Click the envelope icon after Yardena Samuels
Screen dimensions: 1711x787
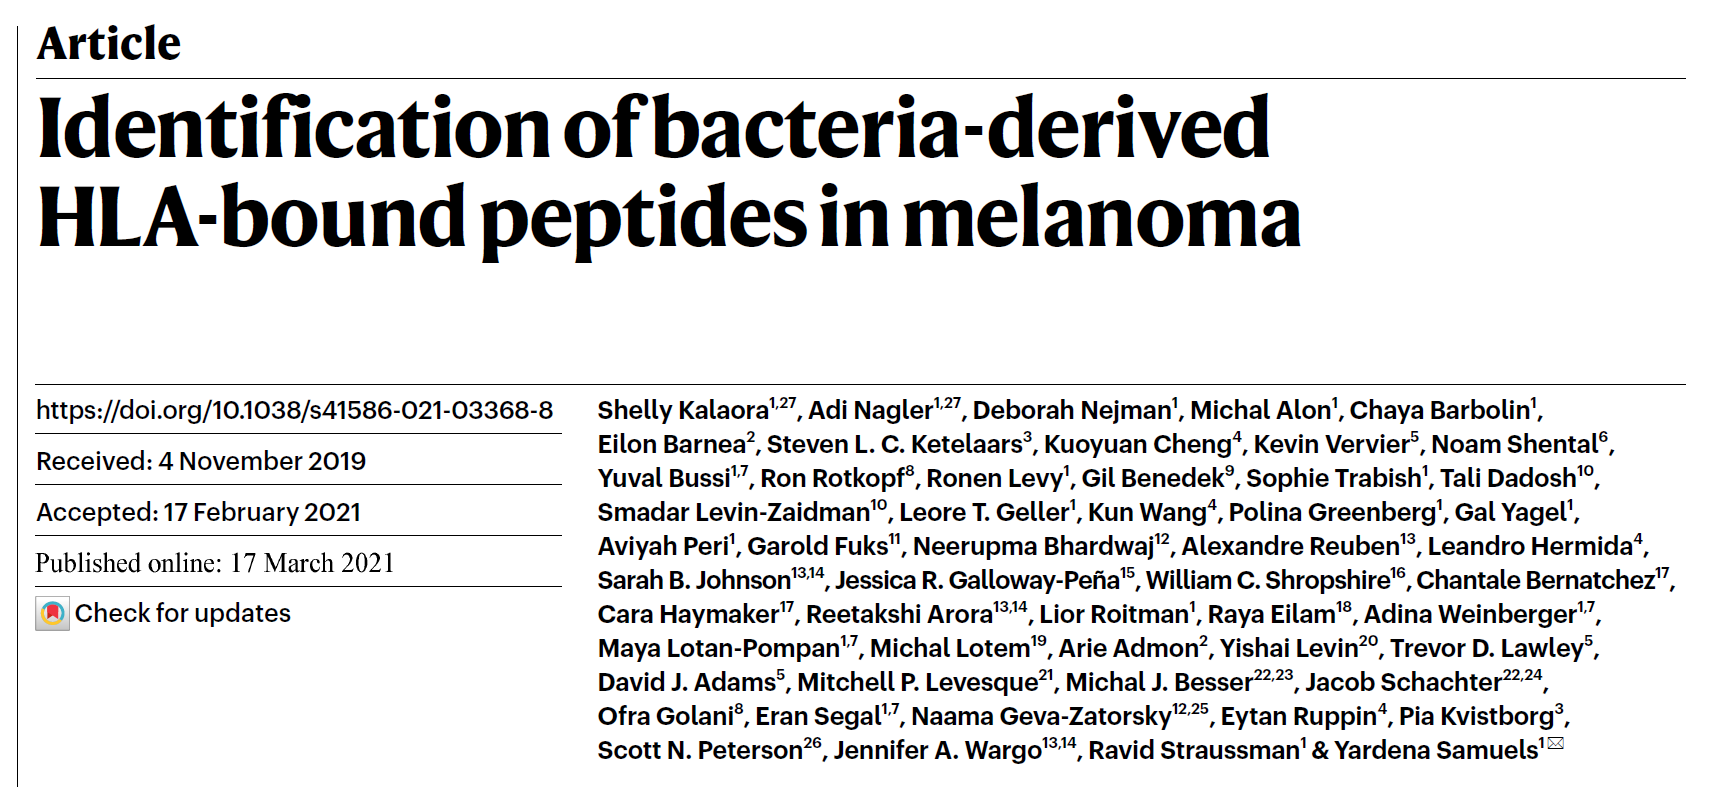(1555, 744)
